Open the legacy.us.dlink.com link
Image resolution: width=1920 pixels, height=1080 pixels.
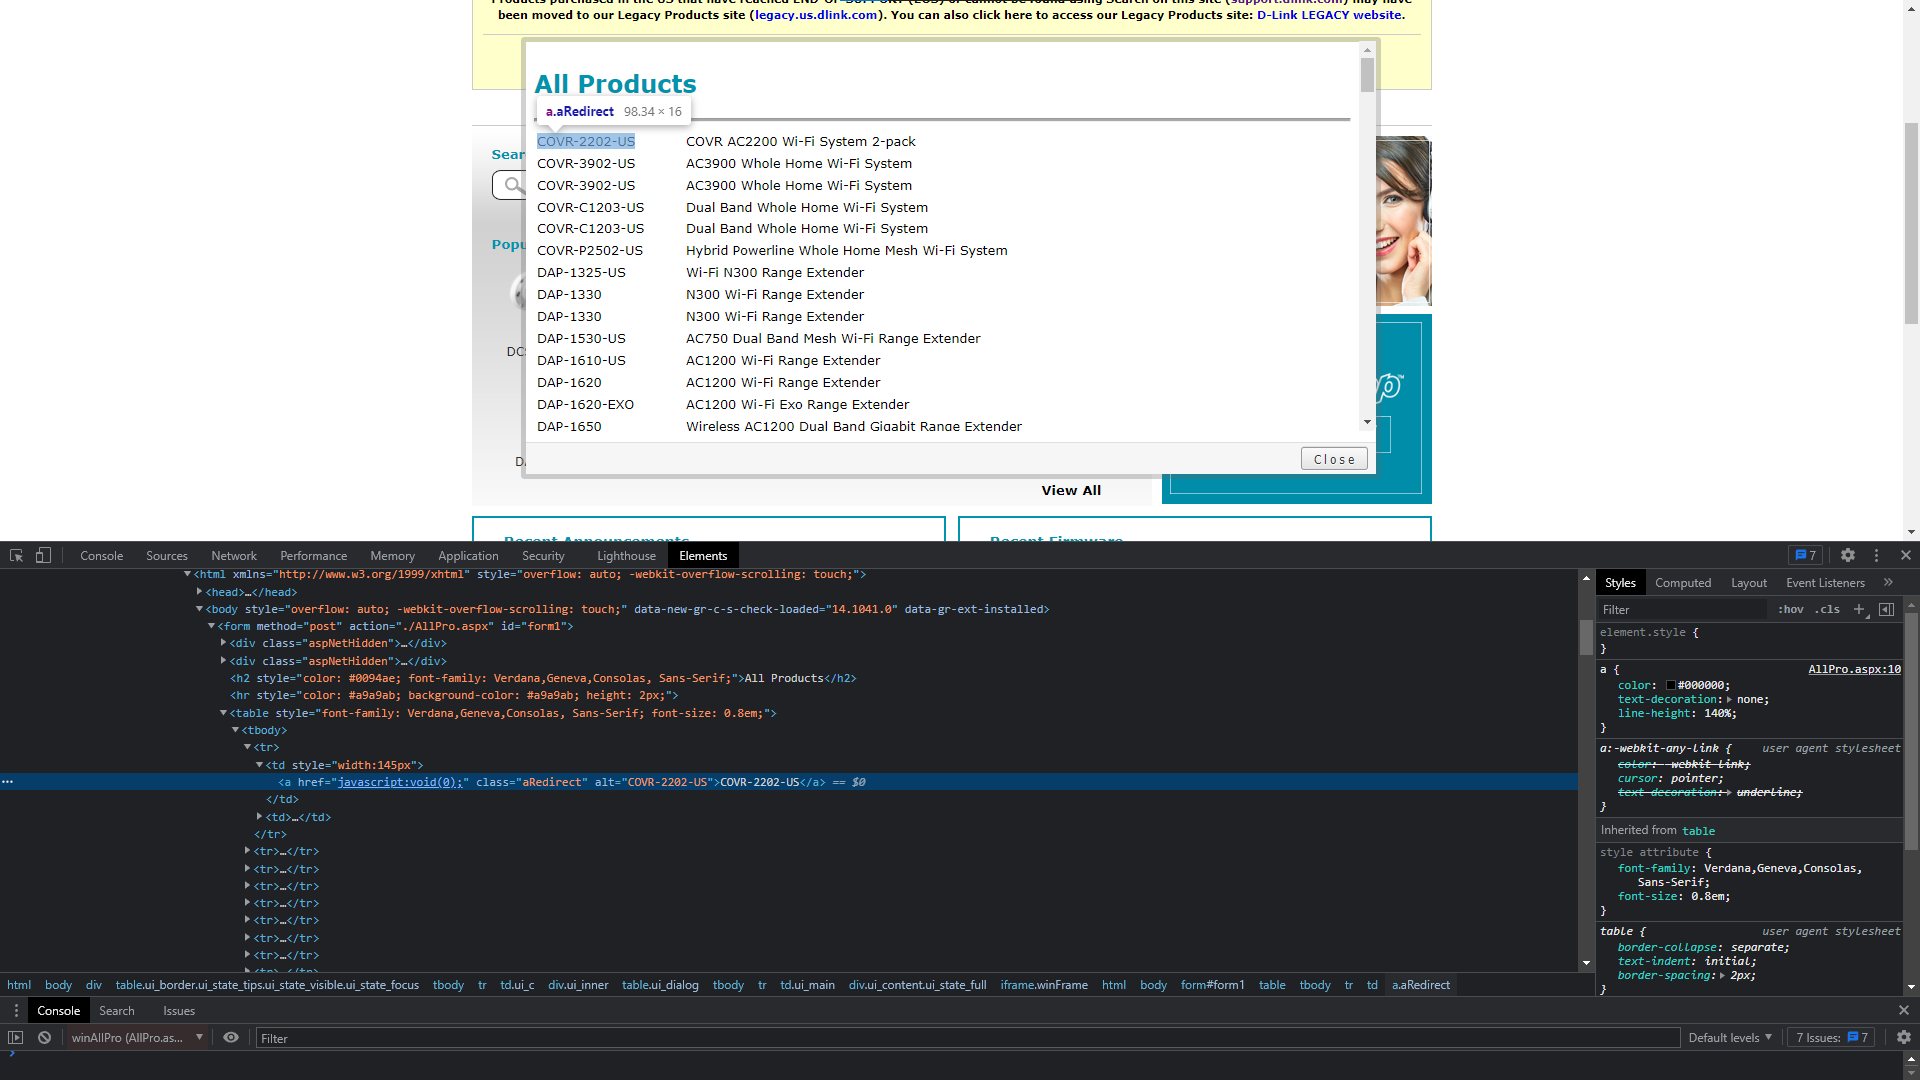pos(816,15)
